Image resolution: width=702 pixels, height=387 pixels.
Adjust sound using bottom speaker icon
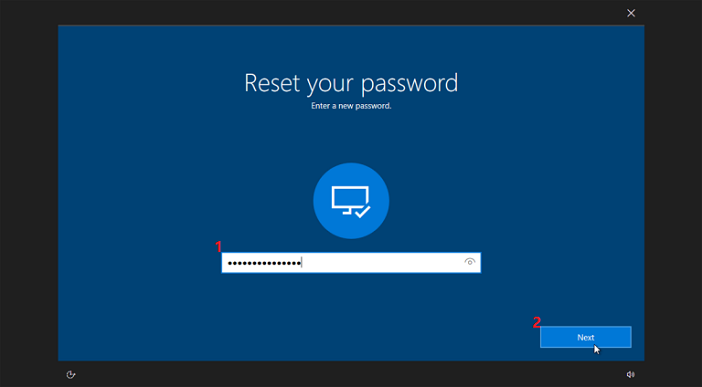point(631,374)
